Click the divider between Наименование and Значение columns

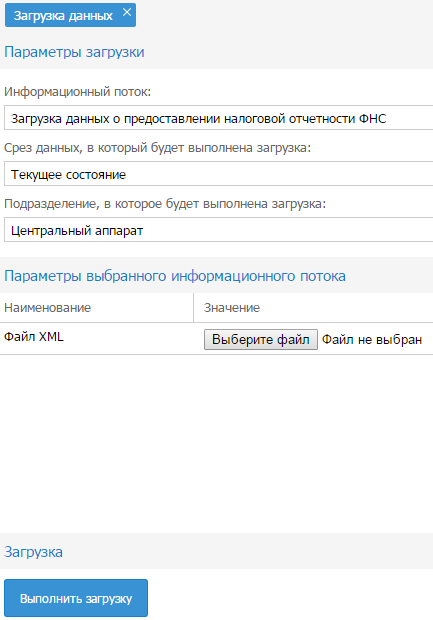194,308
